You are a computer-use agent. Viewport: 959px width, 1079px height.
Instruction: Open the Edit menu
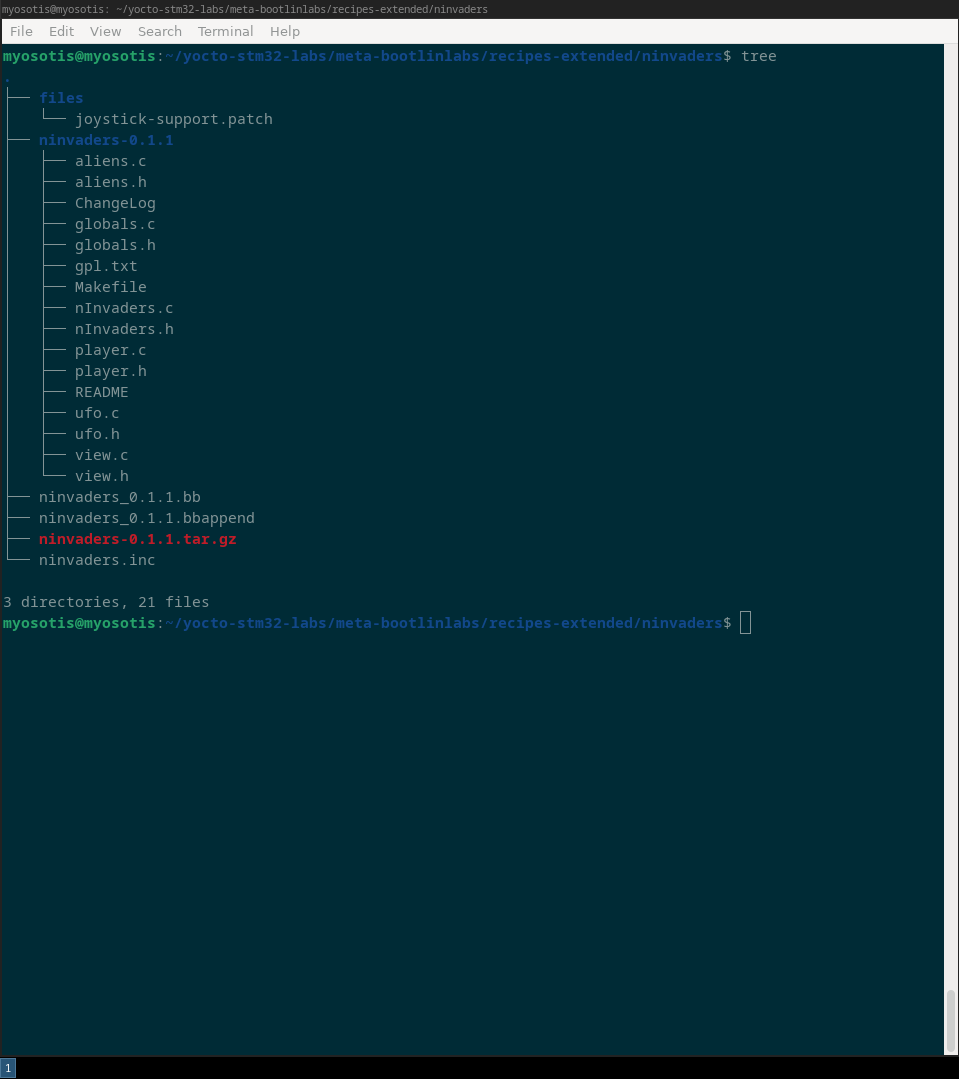pos(61,31)
